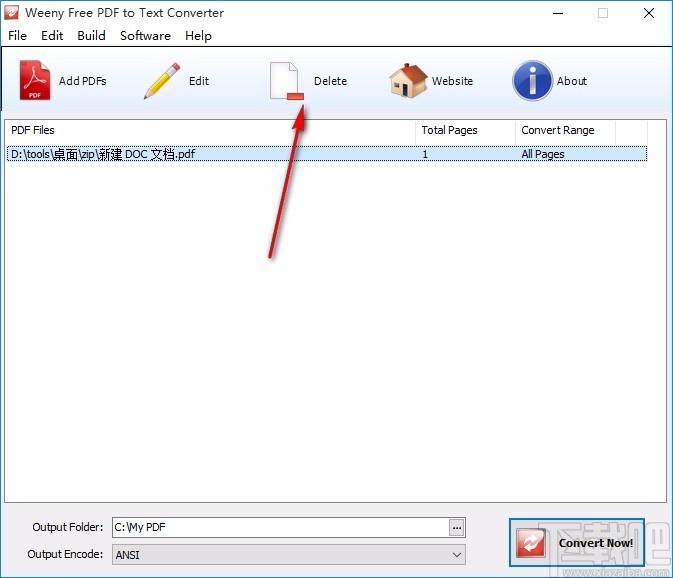Minimize the Weeny converter window
Image resolution: width=673 pixels, height=578 pixels.
(x=558, y=13)
